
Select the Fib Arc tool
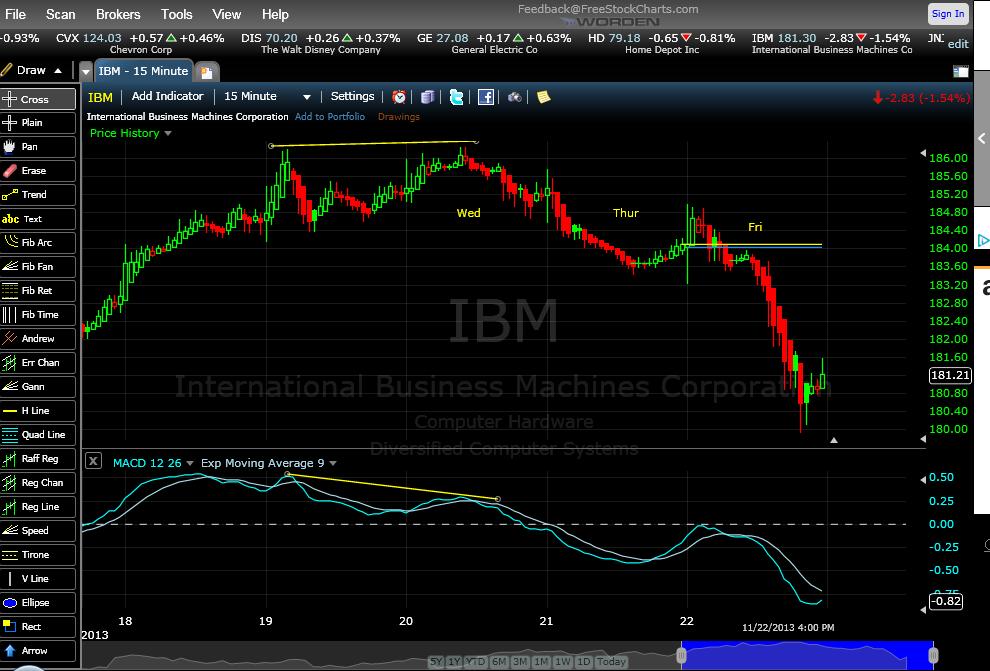coord(38,242)
